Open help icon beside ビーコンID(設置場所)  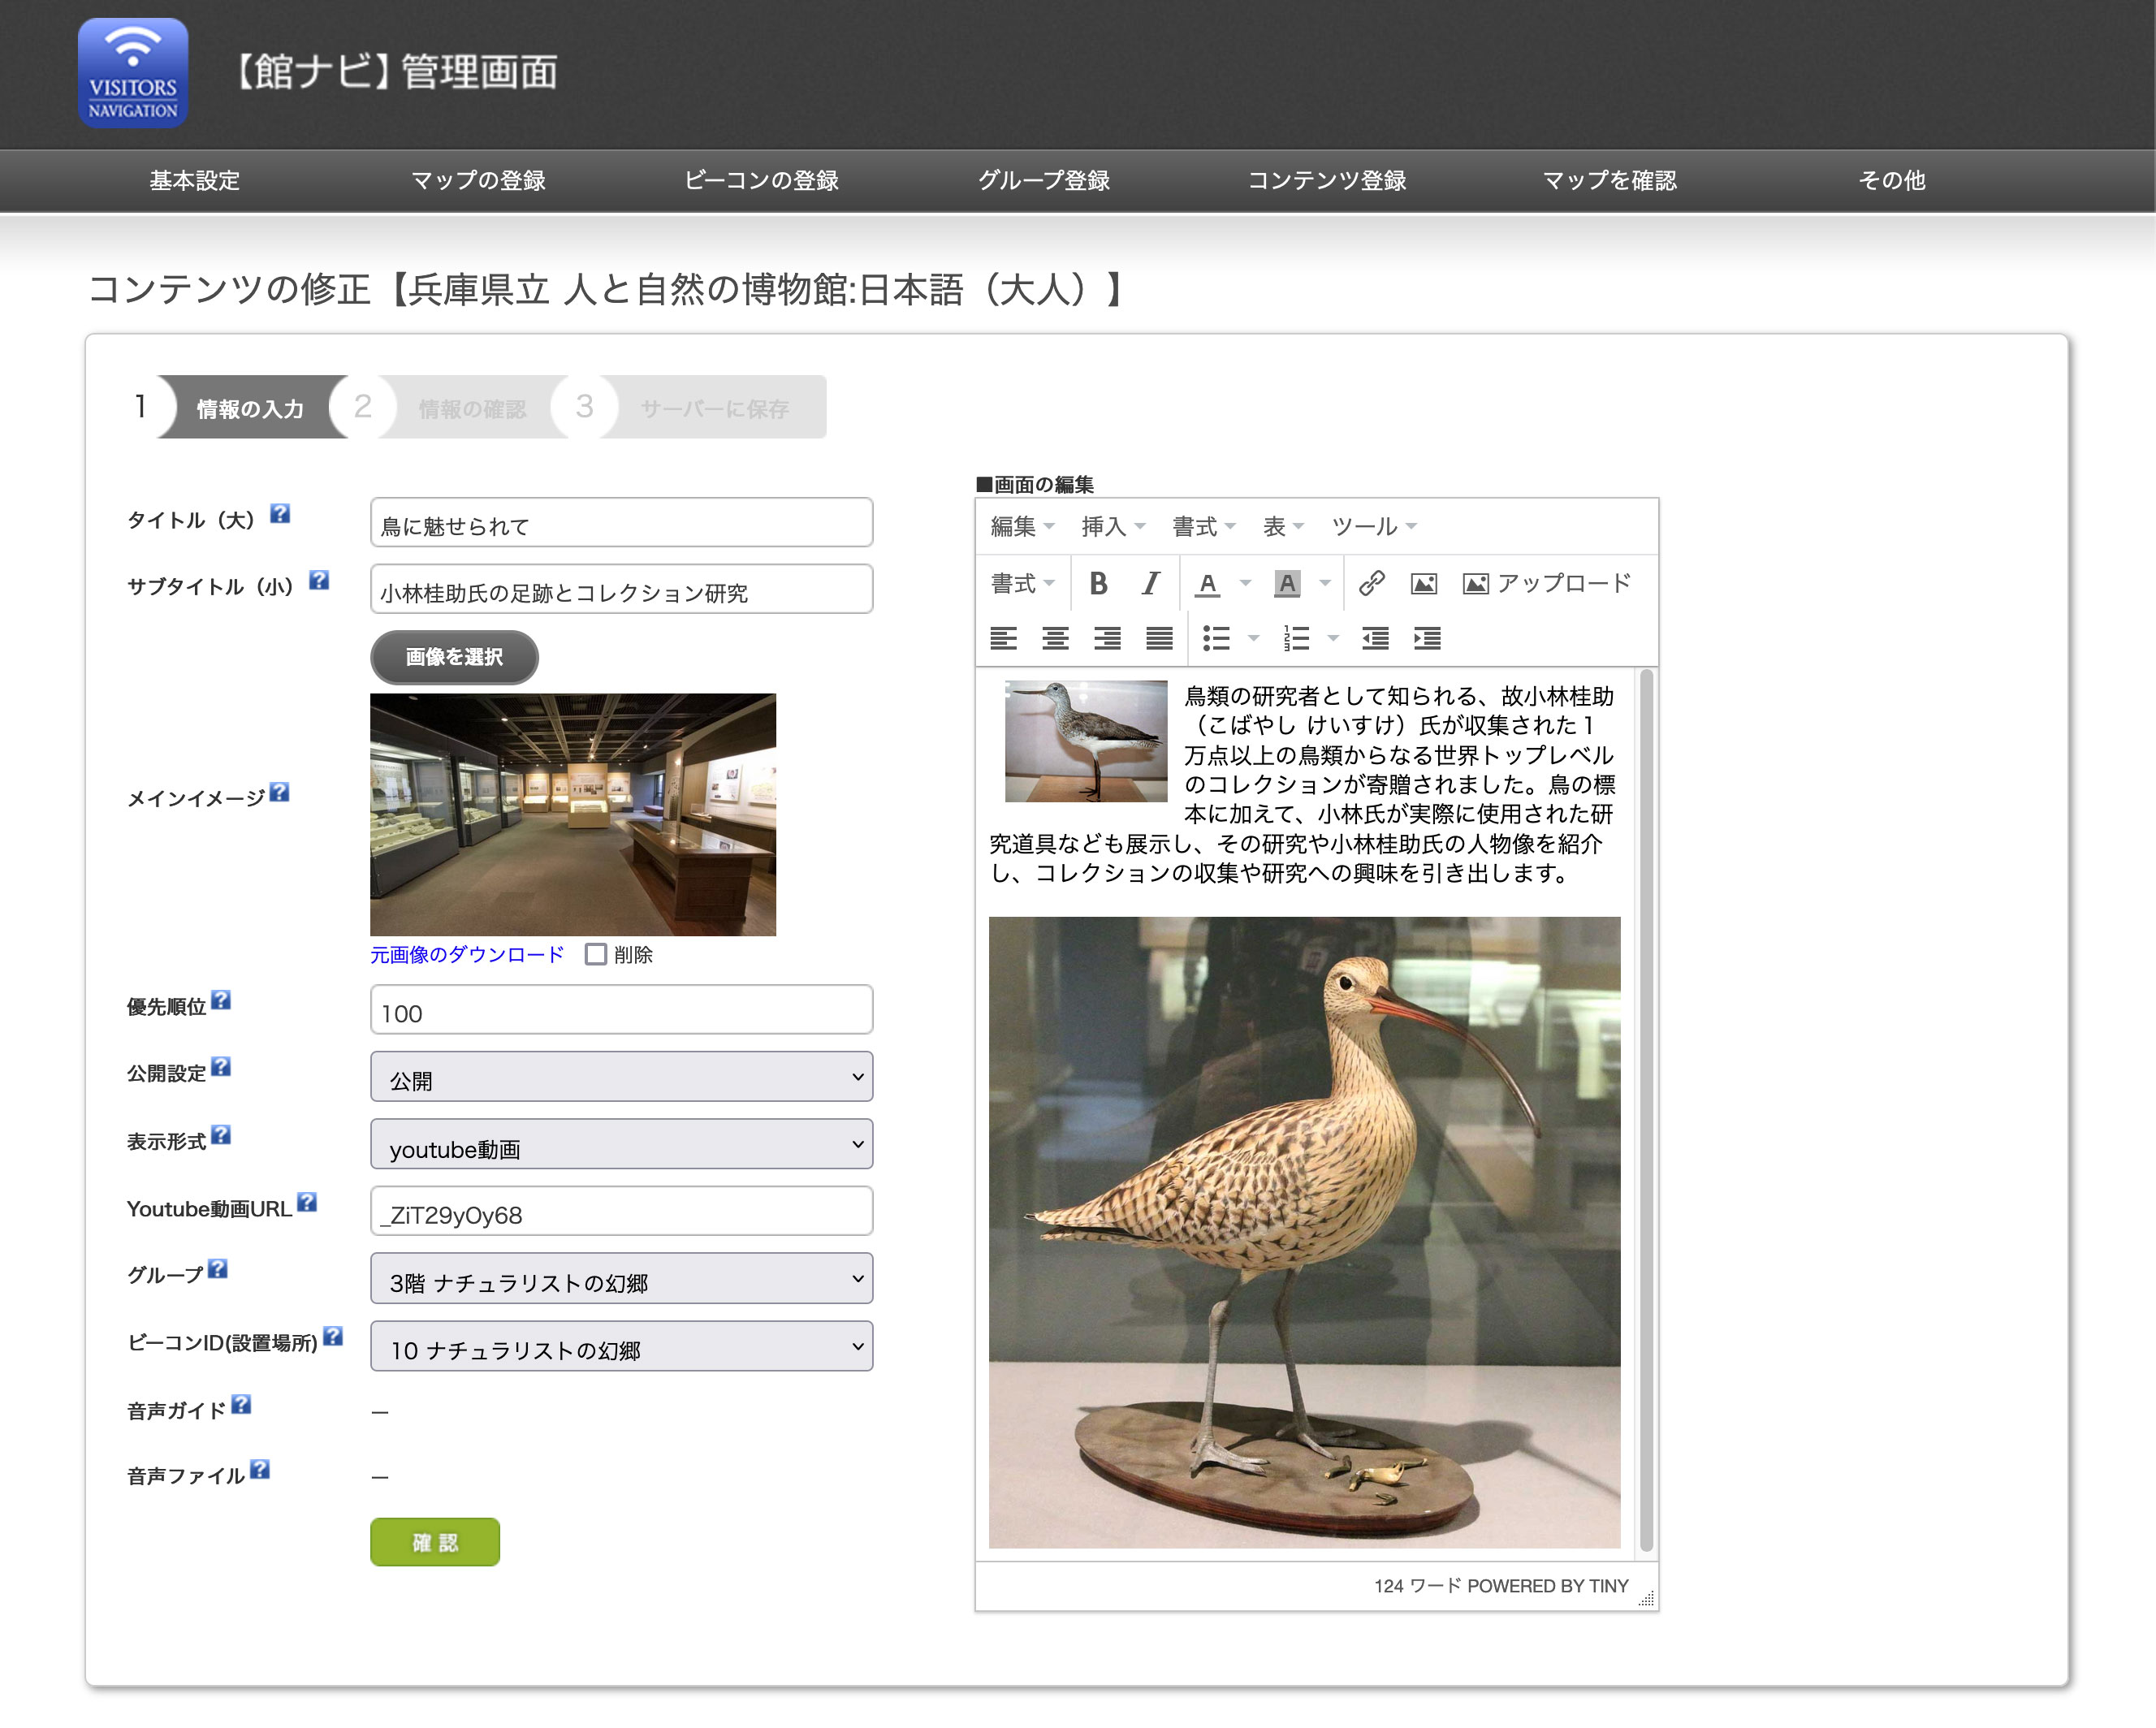333,1336
